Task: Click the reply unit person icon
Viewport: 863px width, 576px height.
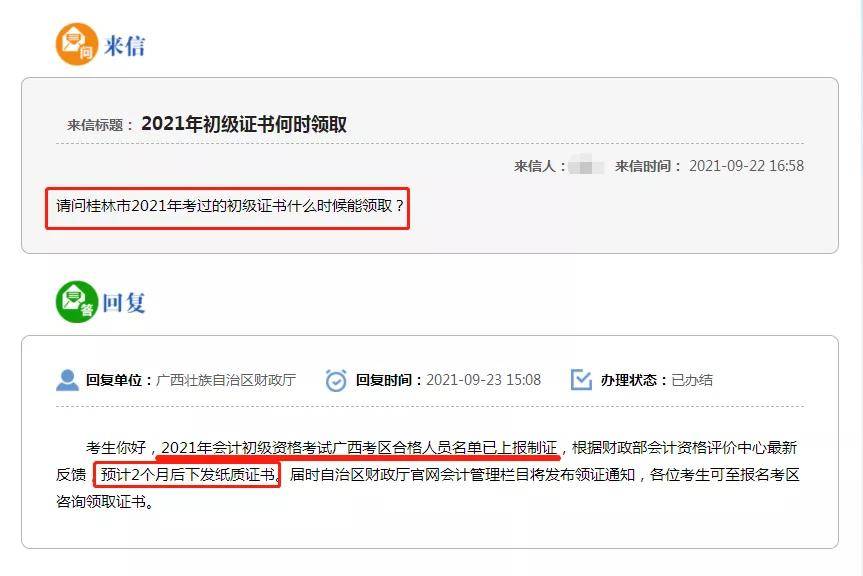Action: pyautogui.click(x=68, y=380)
